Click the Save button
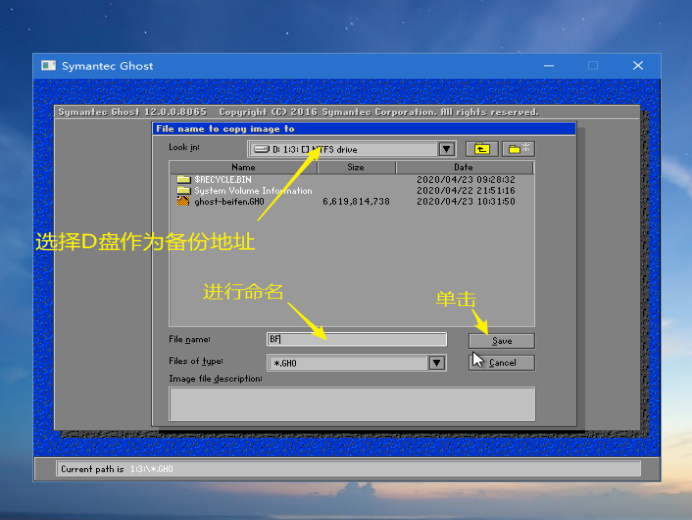This screenshot has height=520, width=692. 501,341
